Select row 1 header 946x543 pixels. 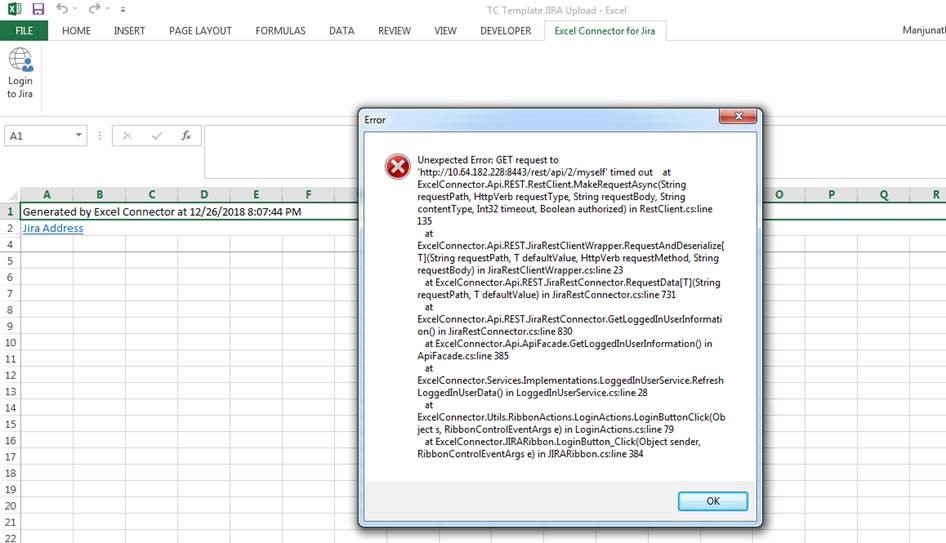pos(10,212)
